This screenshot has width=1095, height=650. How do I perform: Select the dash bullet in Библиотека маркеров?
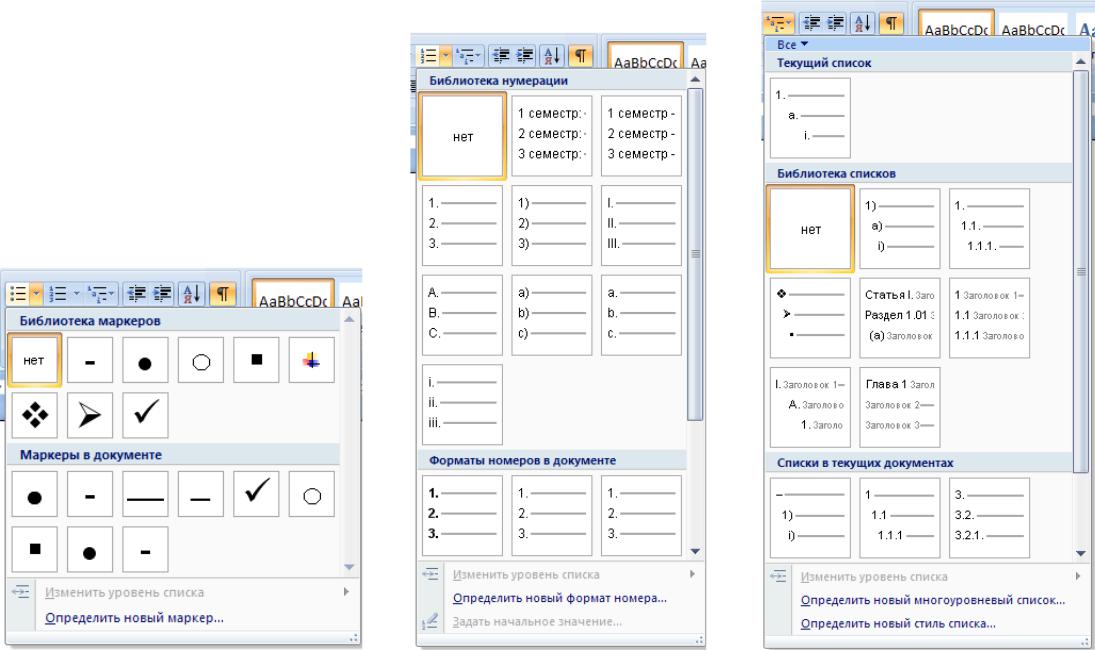tap(90, 360)
